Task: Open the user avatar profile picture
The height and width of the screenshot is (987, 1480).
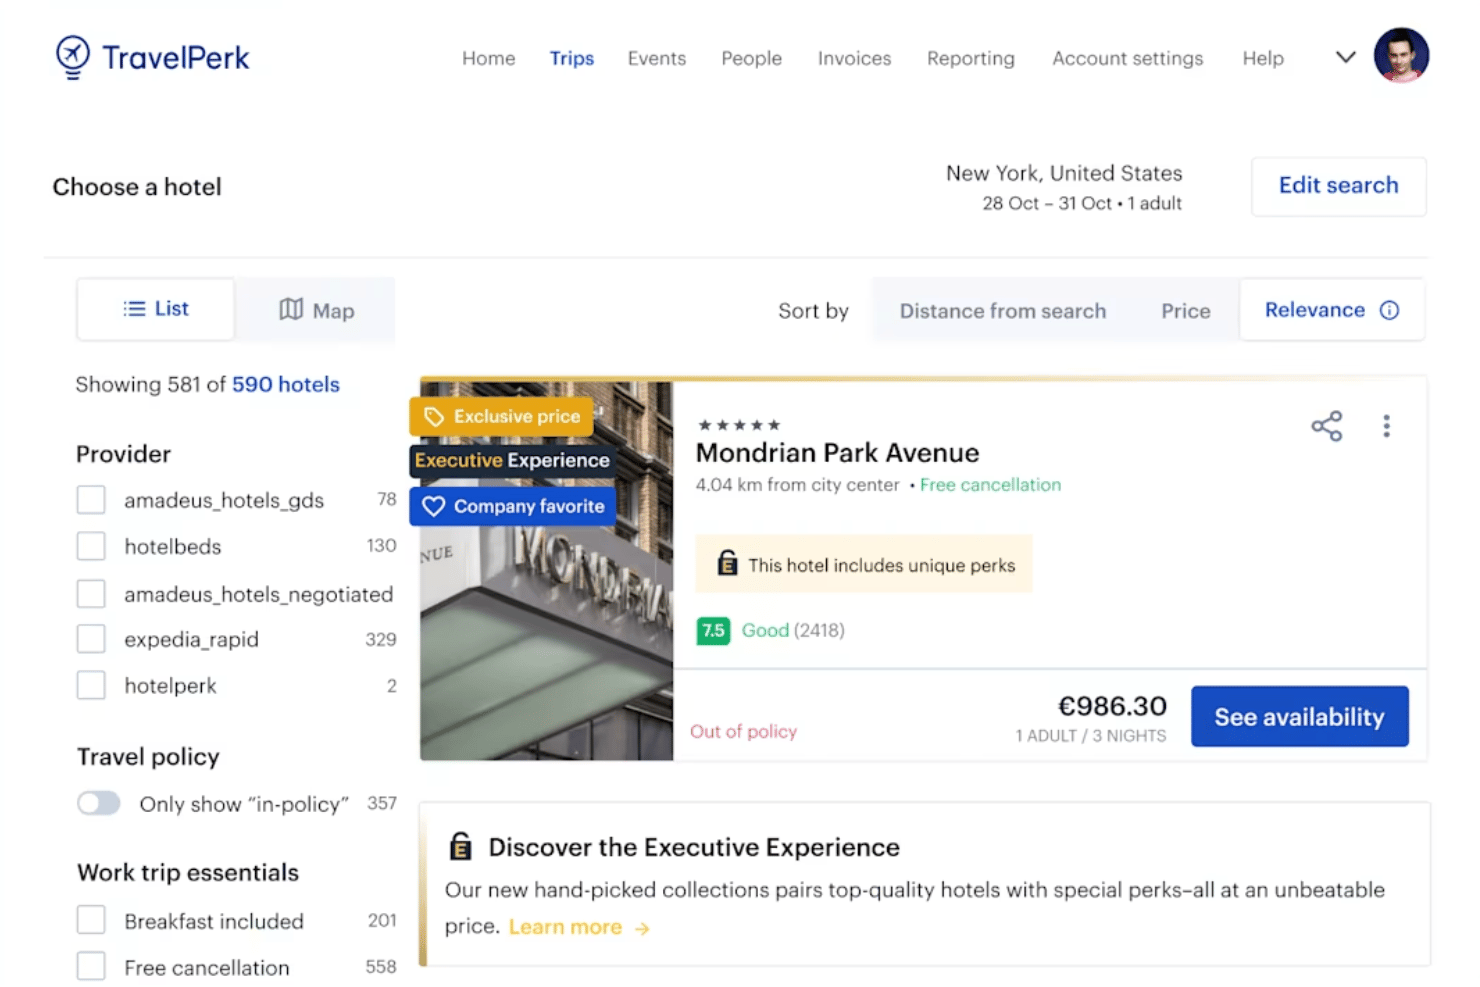Action: click(x=1401, y=55)
